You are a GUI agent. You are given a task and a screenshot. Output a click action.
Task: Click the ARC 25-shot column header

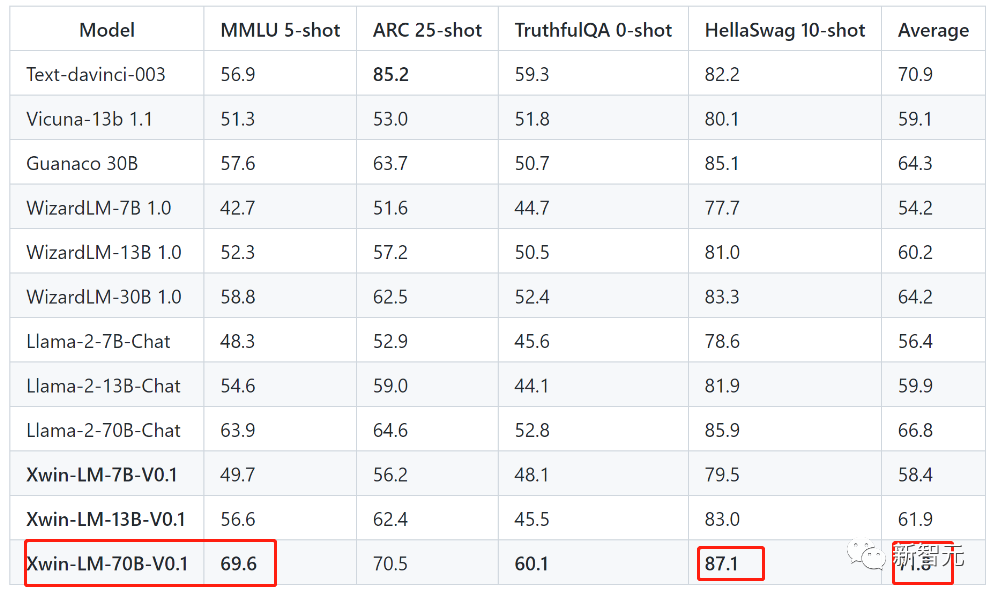(427, 30)
